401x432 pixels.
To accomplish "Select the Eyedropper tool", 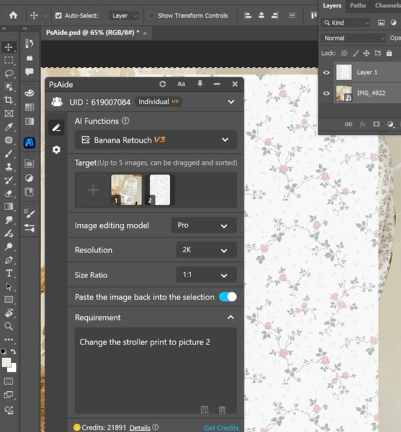I will pyautogui.click(x=9, y=127).
